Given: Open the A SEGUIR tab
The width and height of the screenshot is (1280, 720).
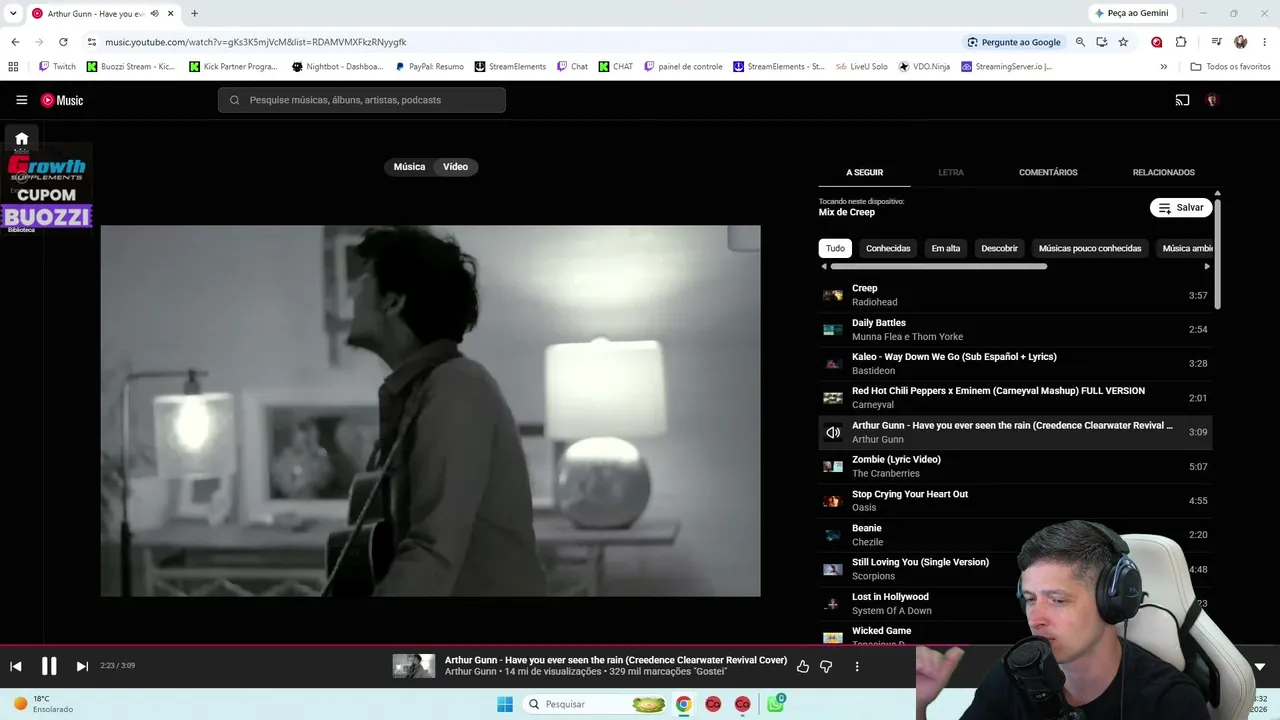Looking at the screenshot, I should 865,172.
